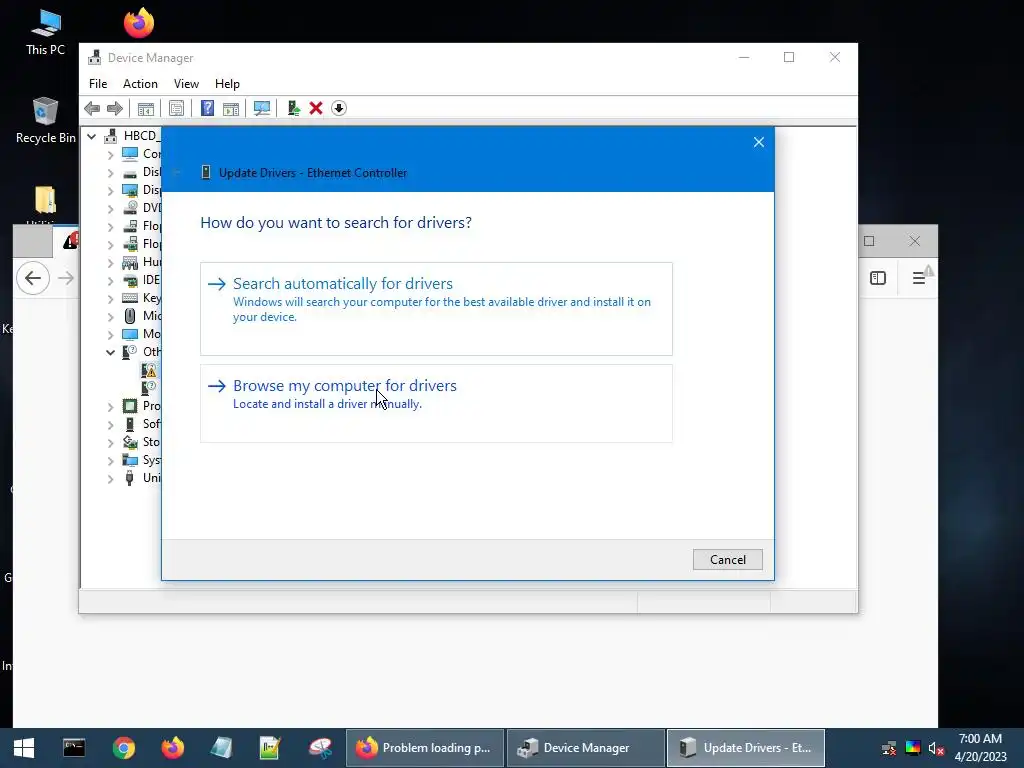
Task: Collapse the HBCD root computer node
Action: tap(92, 136)
